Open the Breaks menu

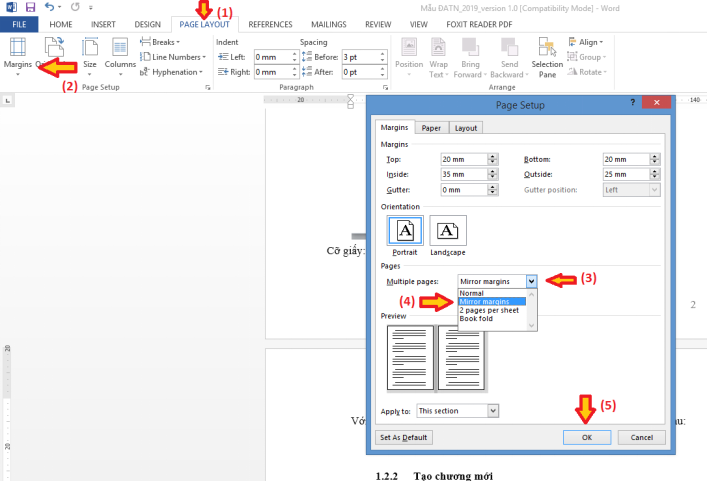(x=160, y=42)
